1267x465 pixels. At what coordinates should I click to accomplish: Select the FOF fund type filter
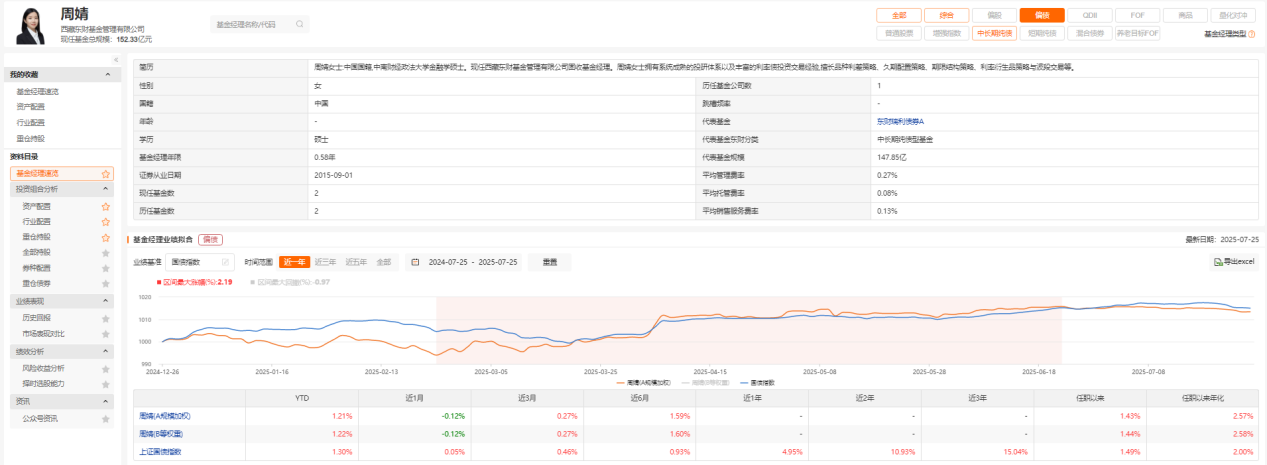click(1138, 15)
